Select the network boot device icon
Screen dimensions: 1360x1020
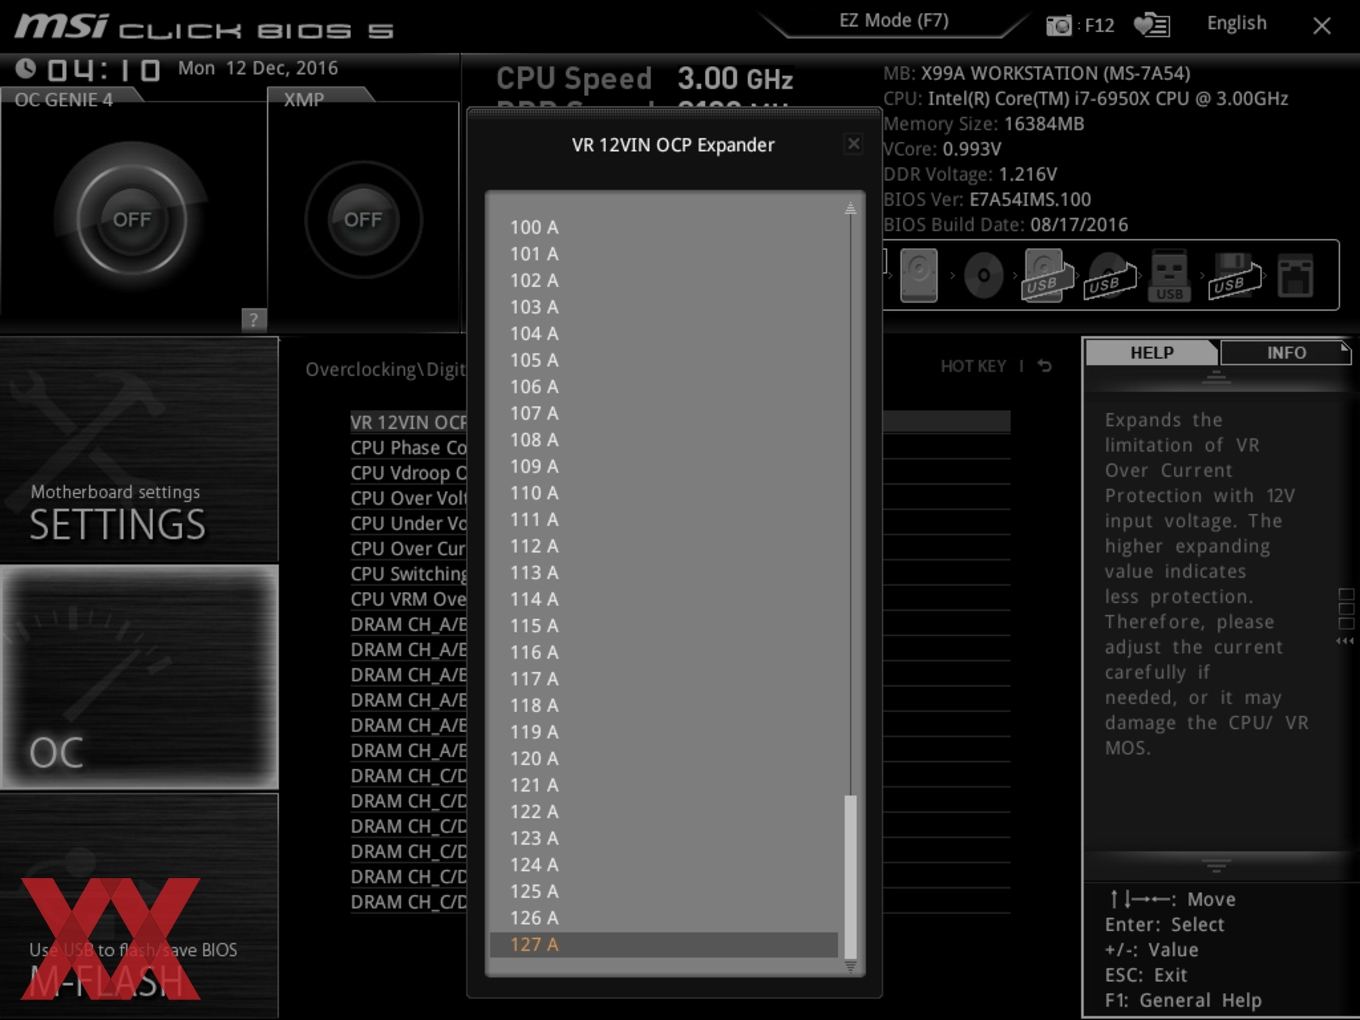point(1295,276)
